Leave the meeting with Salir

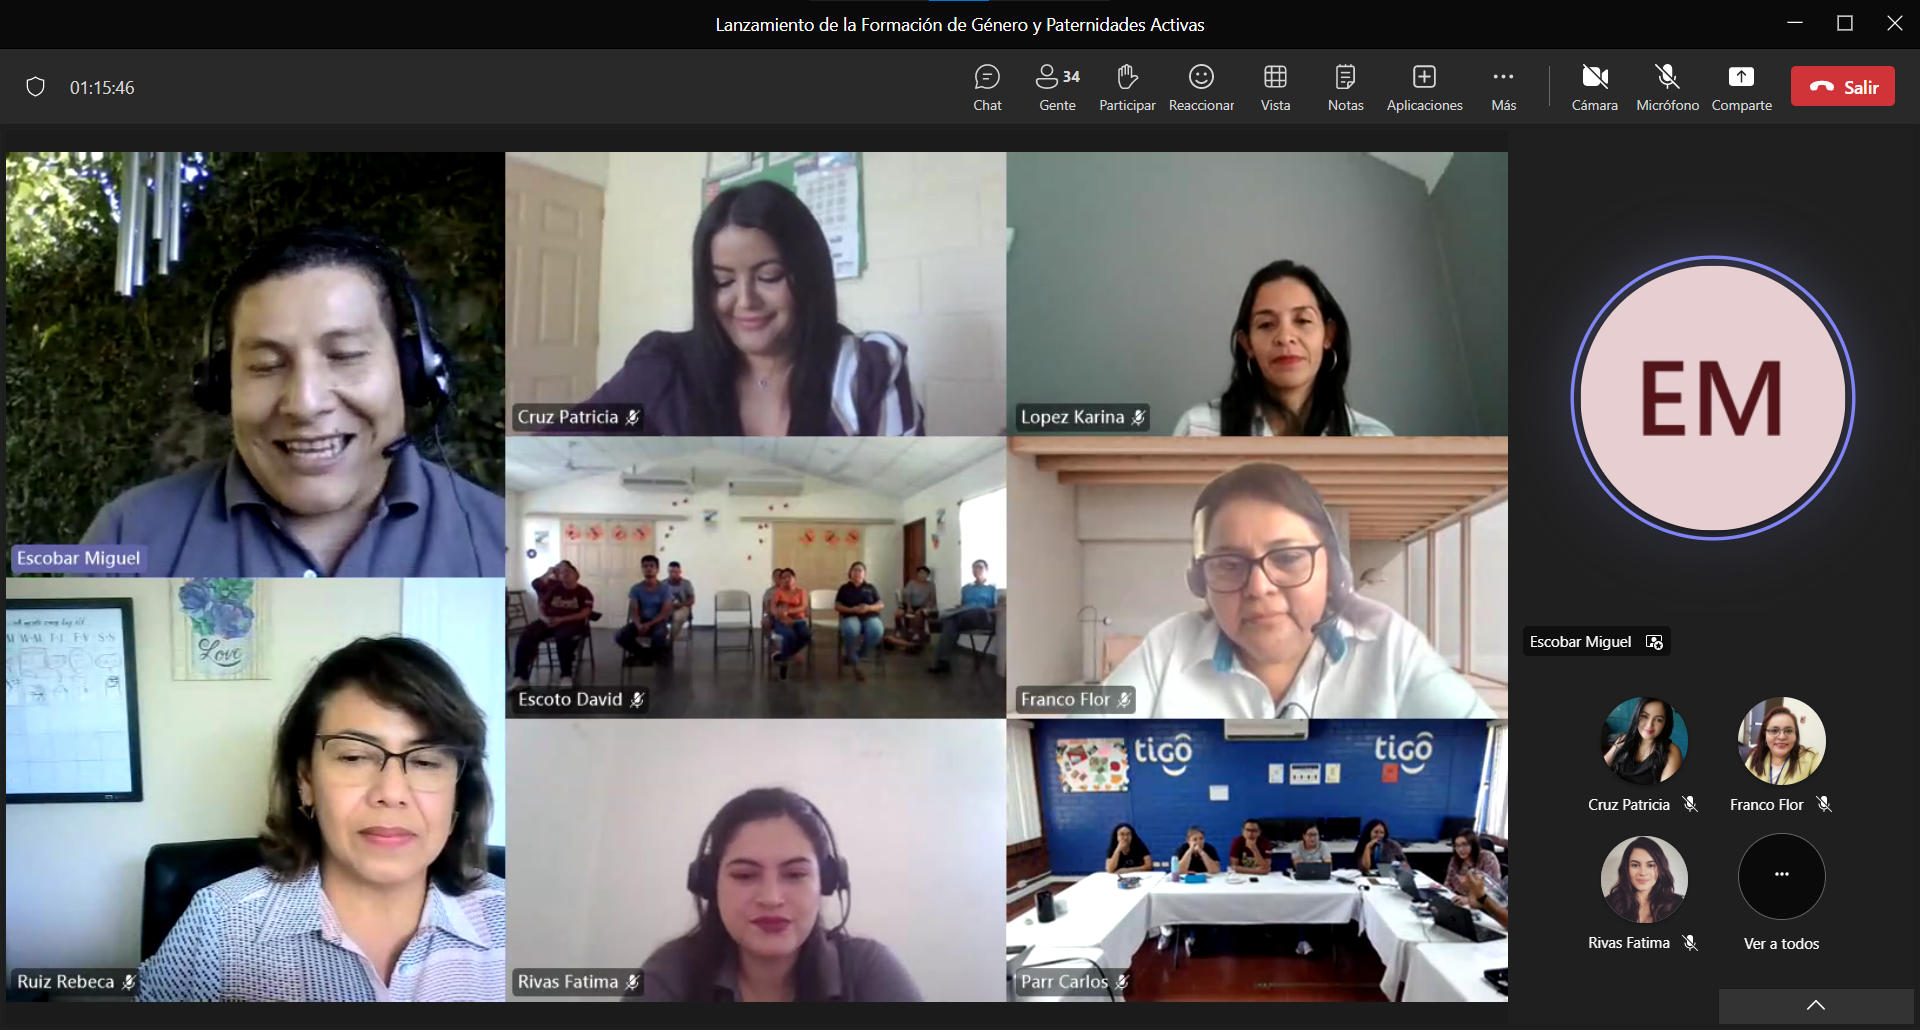pyautogui.click(x=1842, y=87)
